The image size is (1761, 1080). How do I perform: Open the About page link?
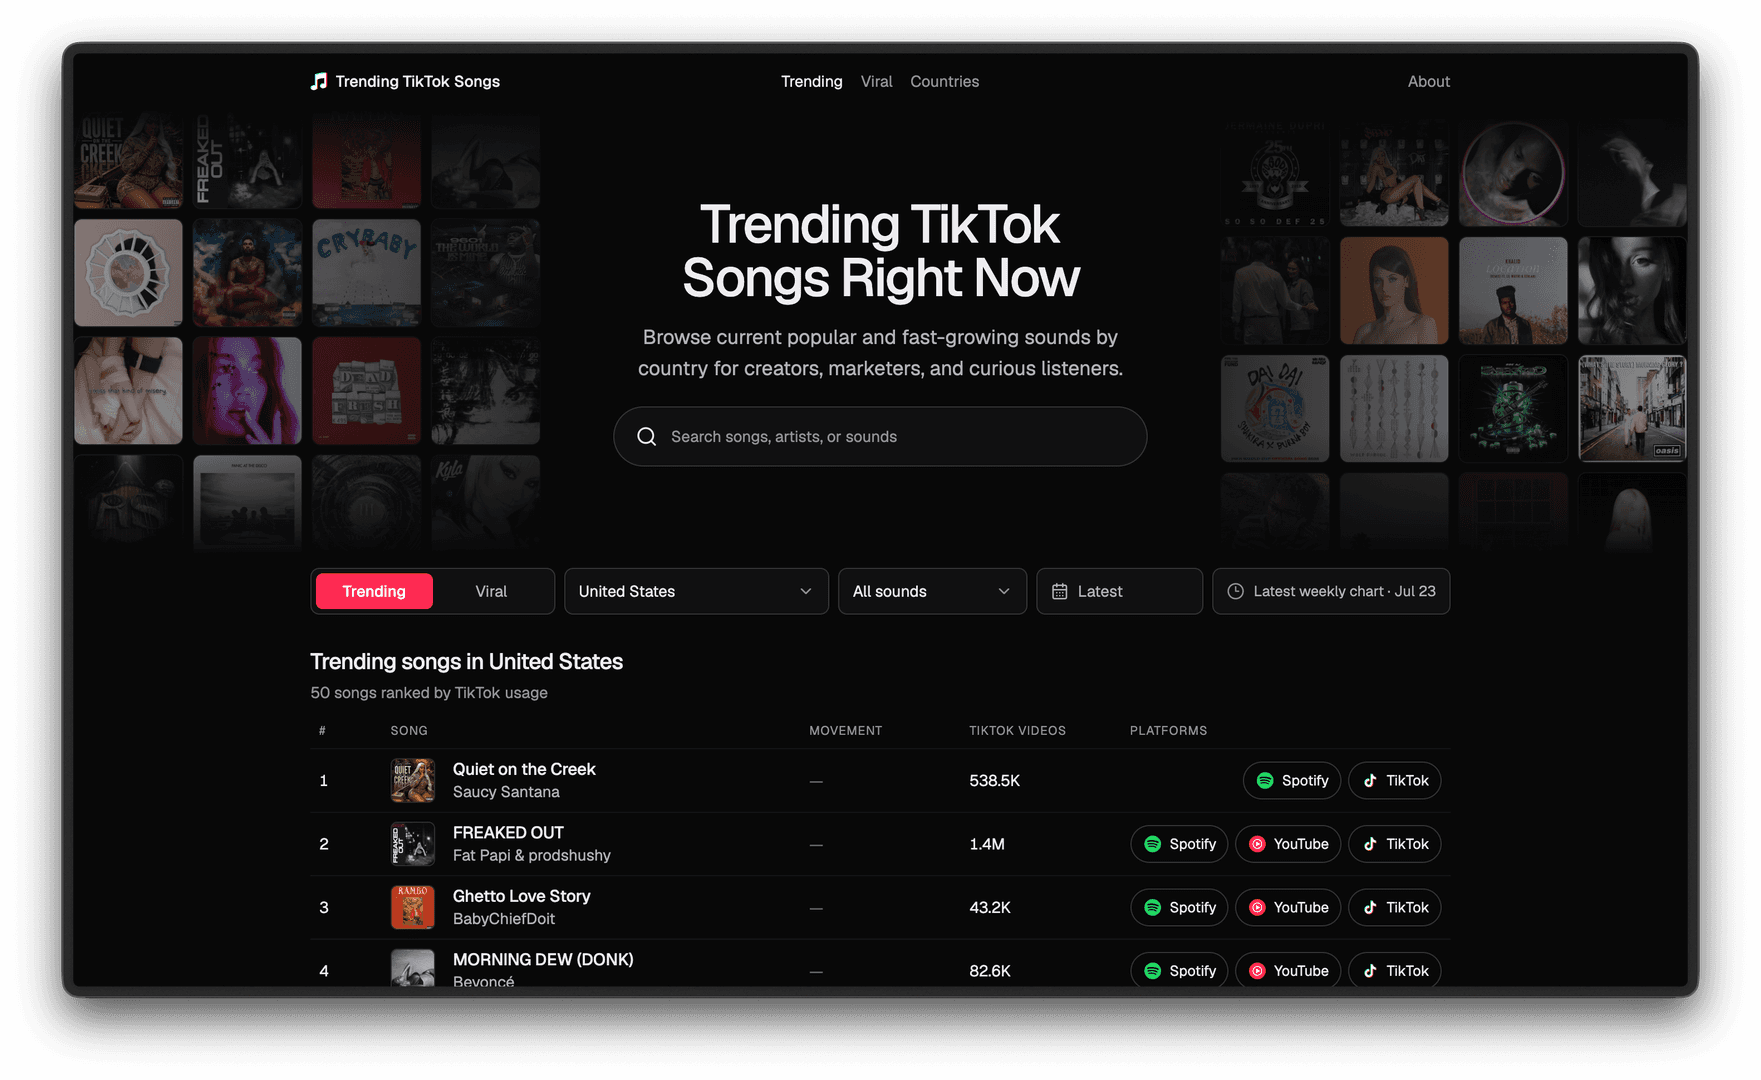[1429, 82]
